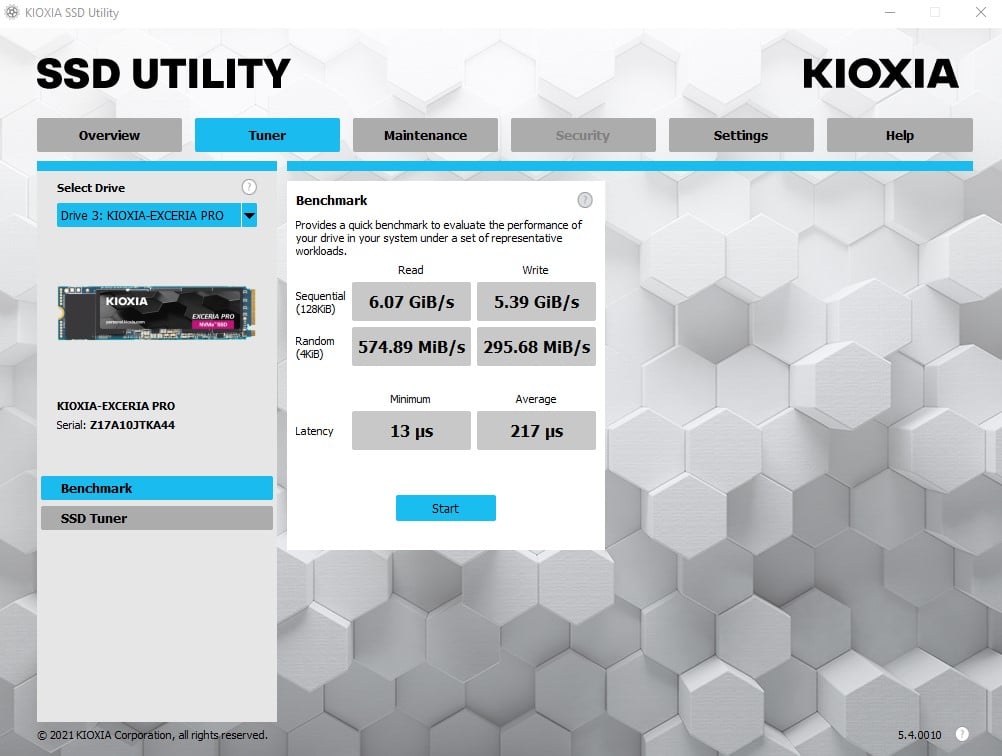Click the KIOXIA SSD Utility title bar icon

coord(11,13)
